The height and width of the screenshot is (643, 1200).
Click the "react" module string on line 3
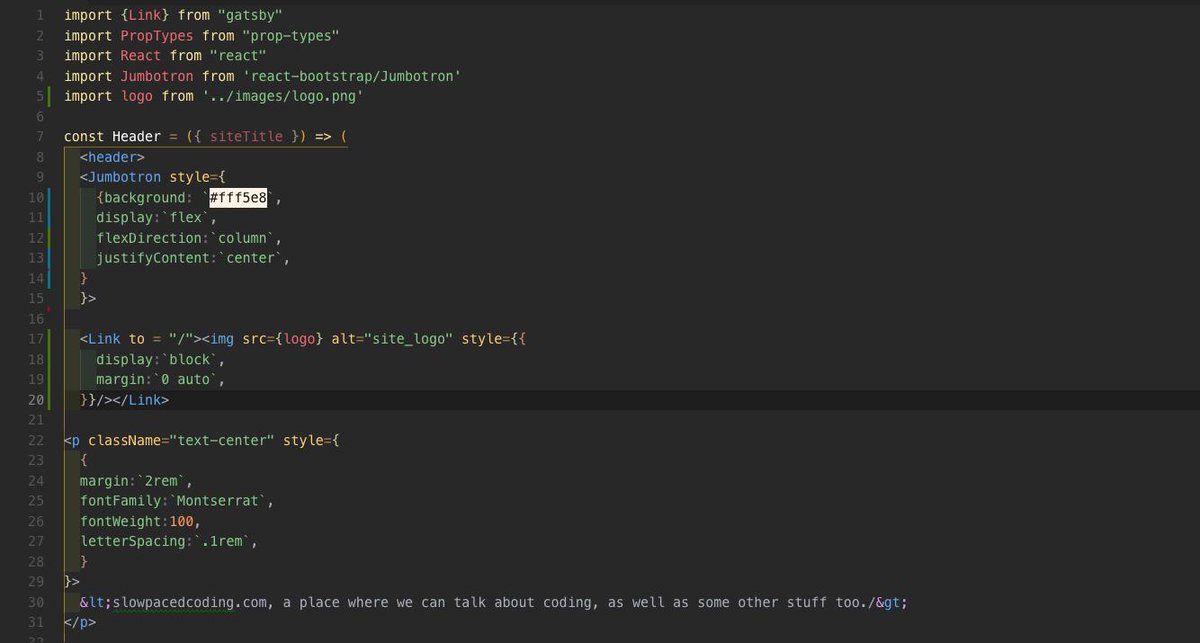click(x=238, y=56)
